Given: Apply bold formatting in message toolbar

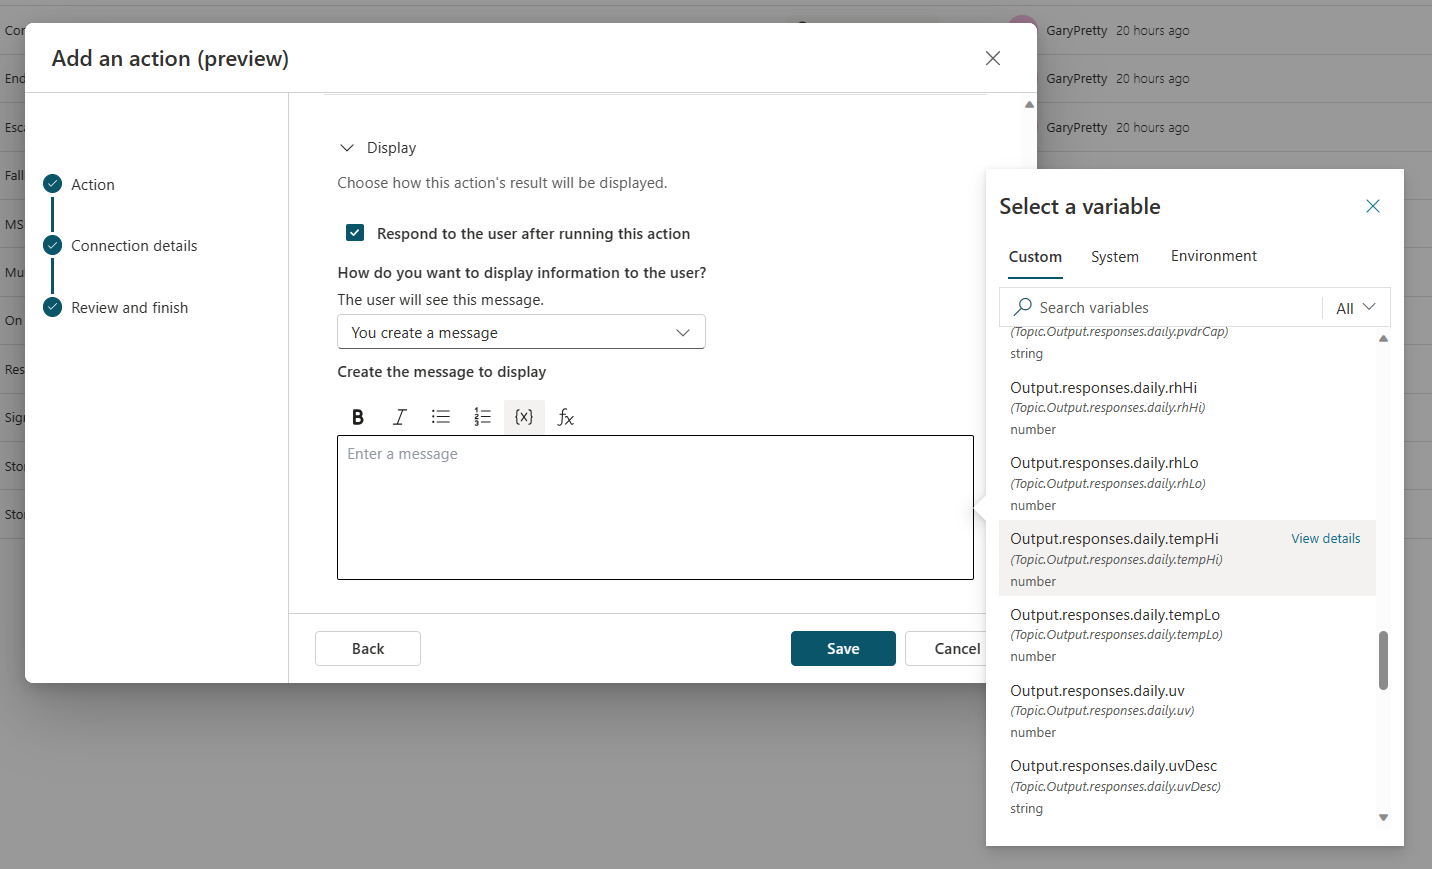Looking at the screenshot, I should [x=358, y=417].
